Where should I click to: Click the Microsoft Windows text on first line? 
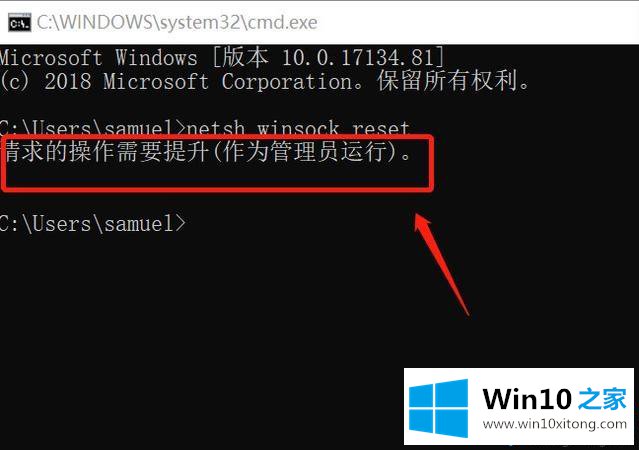(x=99, y=57)
